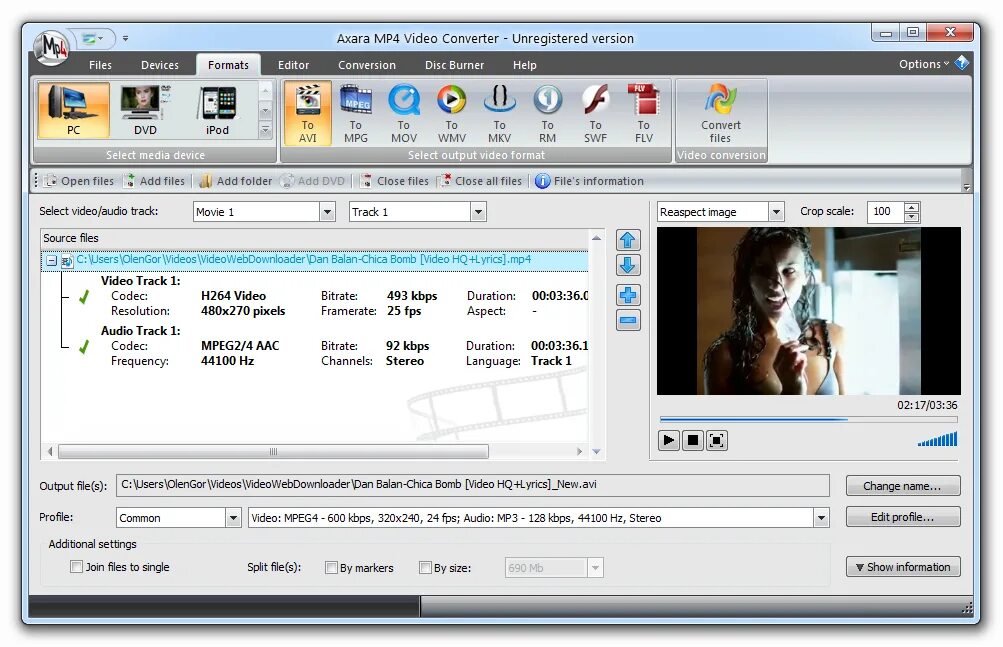Open the Reaspect image dropdown
Viewport: 1003px width, 647px height.
click(777, 212)
